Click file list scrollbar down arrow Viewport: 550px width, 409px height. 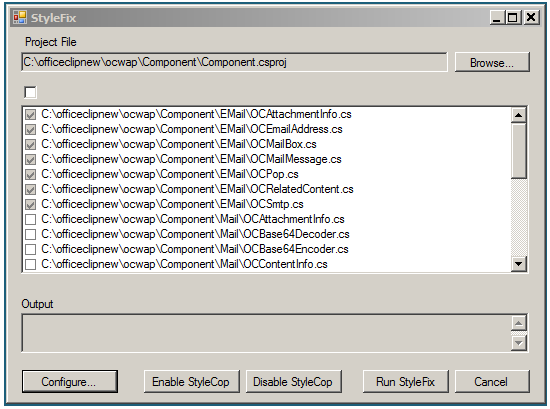[518, 264]
